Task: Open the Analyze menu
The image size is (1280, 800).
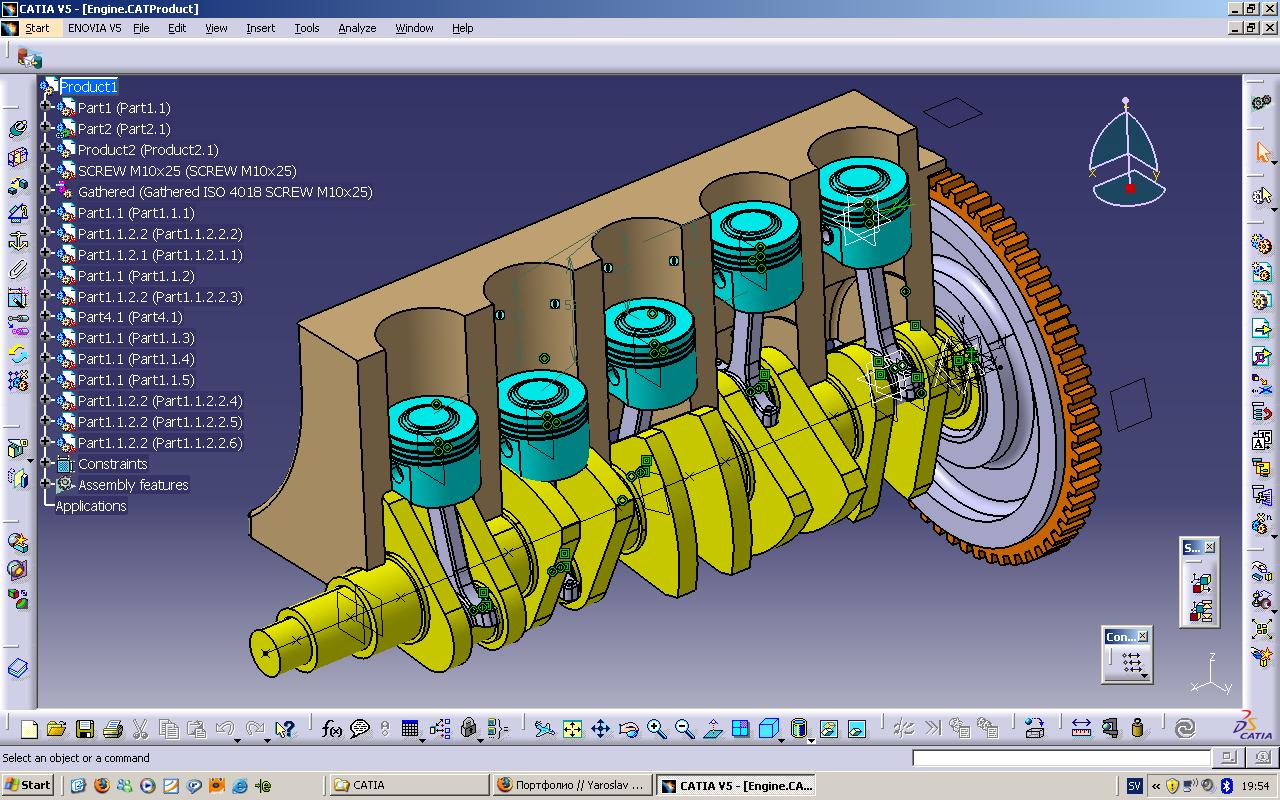Action: click(x=357, y=28)
